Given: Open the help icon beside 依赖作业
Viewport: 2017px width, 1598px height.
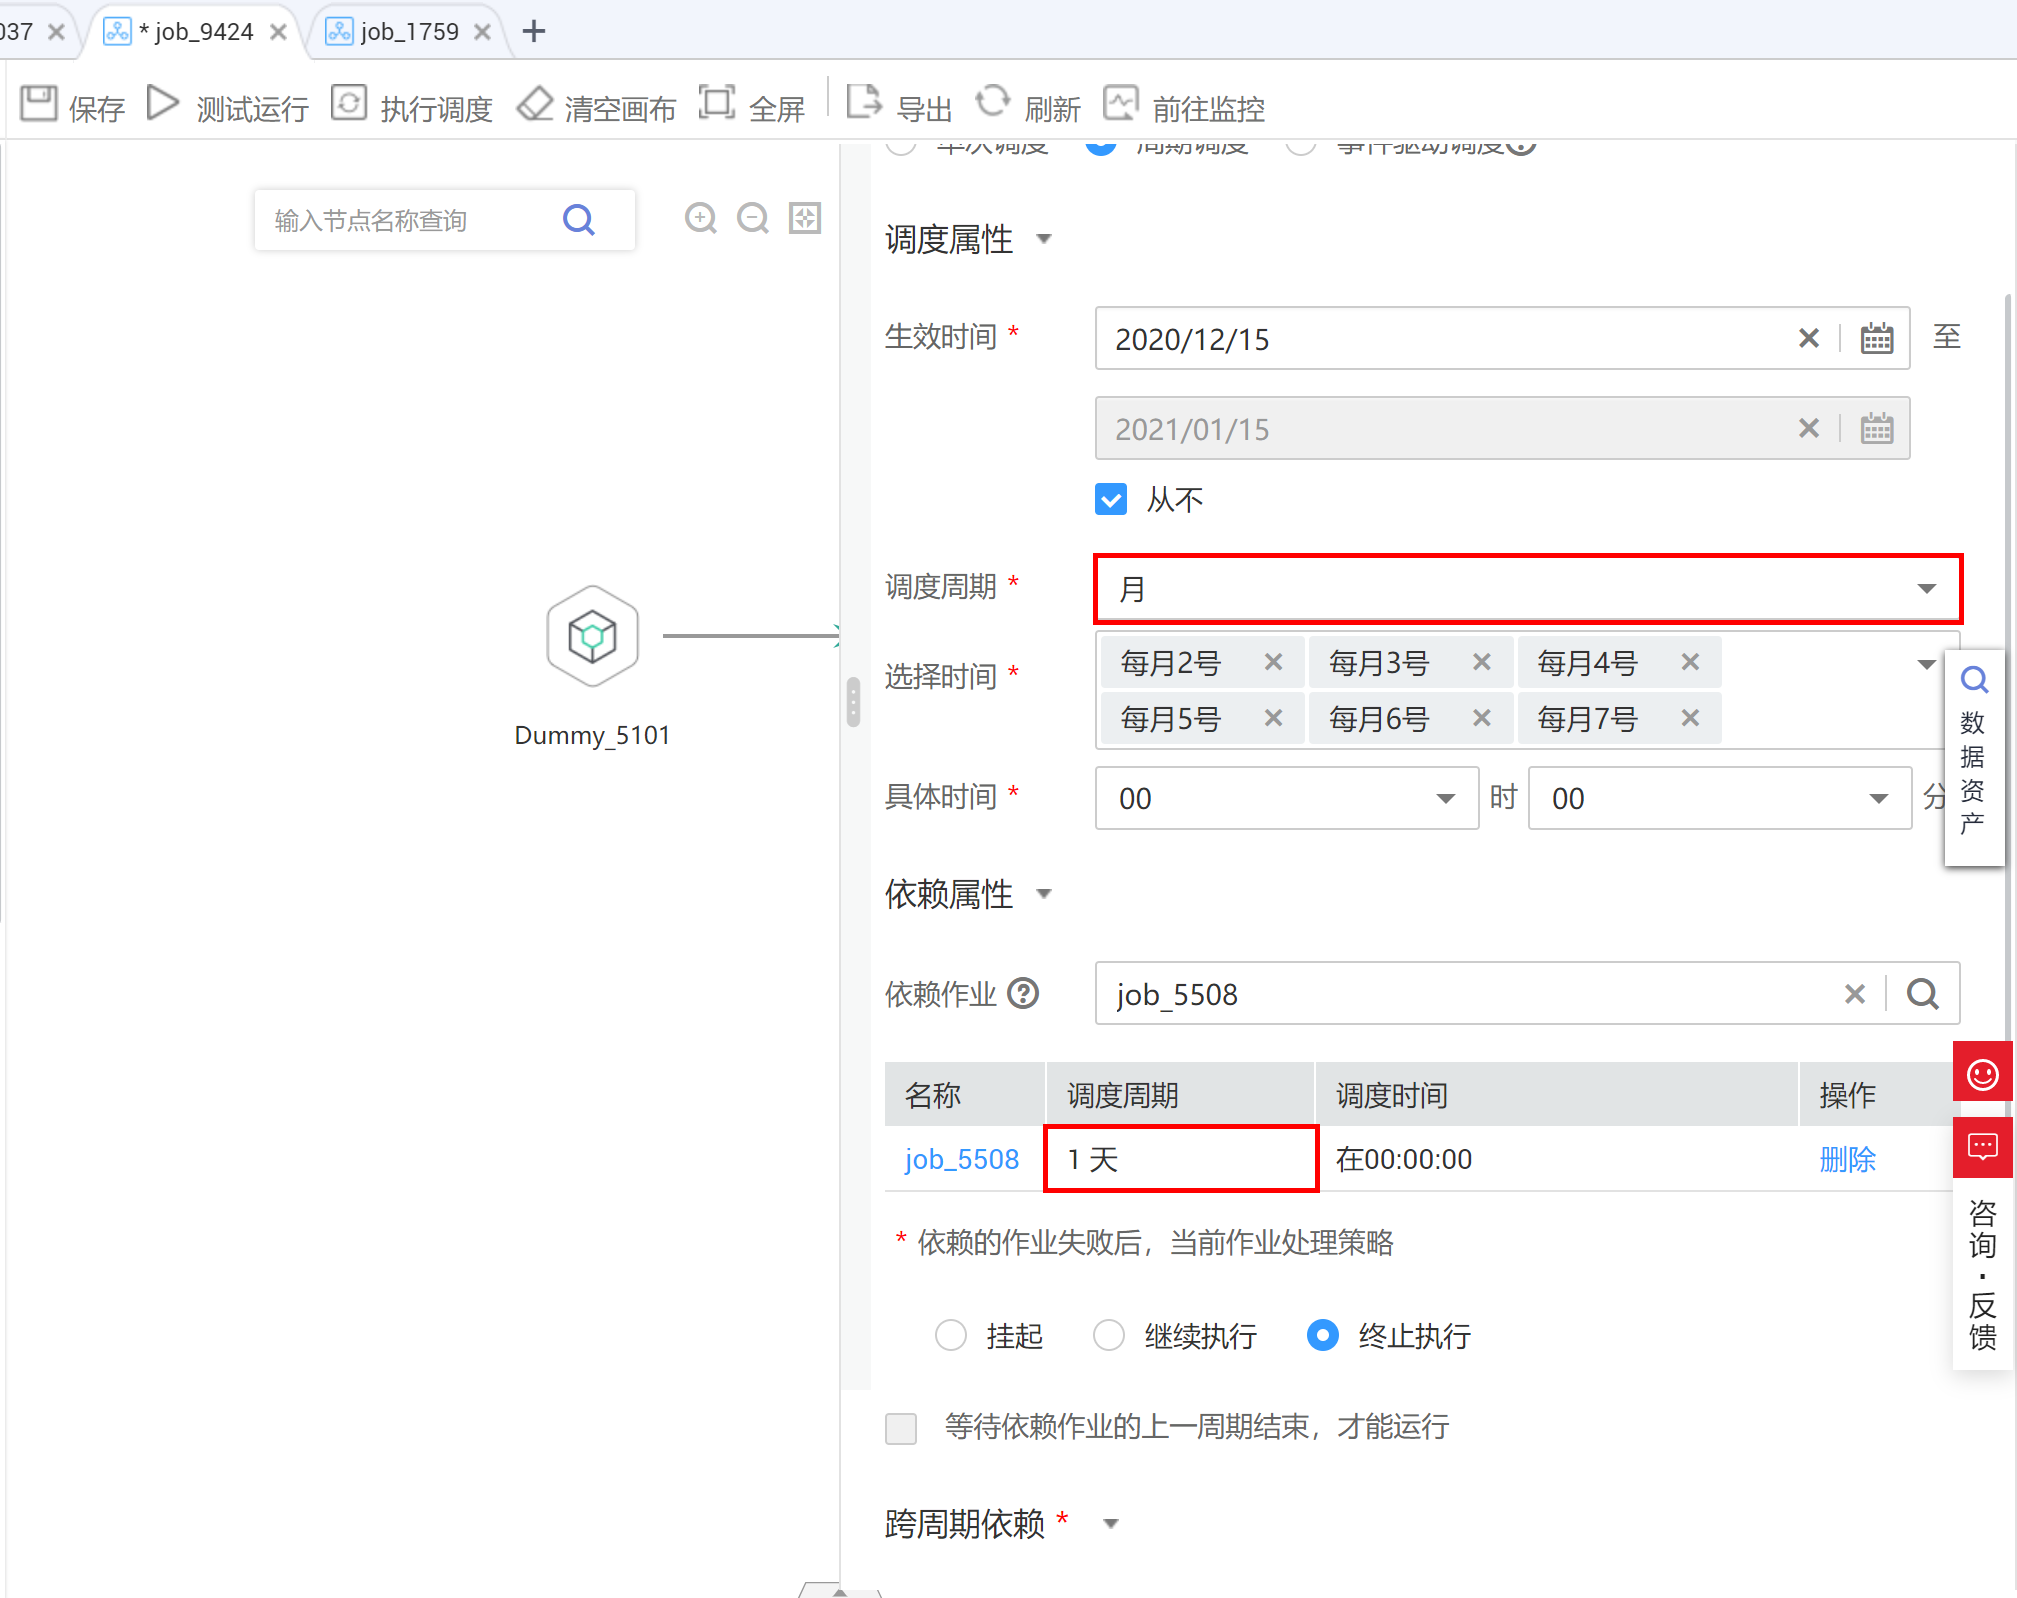Looking at the screenshot, I should (x=1023, y=994).
